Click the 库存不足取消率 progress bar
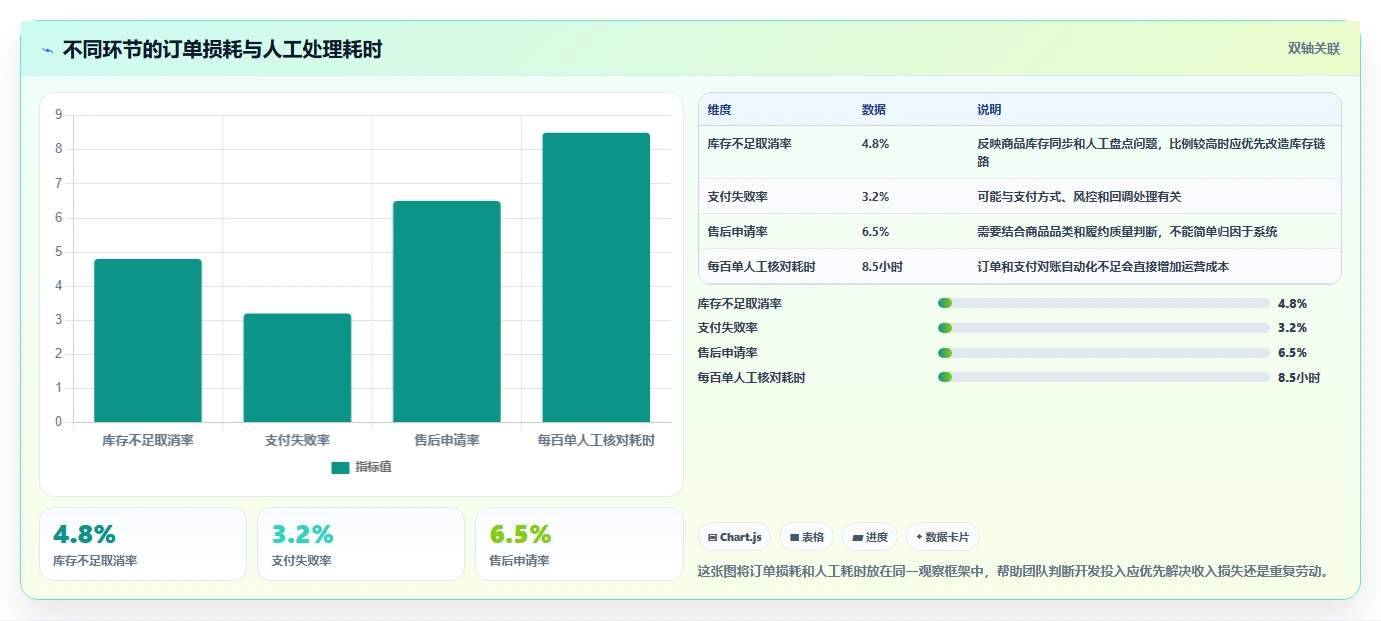The width and height of the screenshot is (1381, 621). click(x=1103, y=303)
